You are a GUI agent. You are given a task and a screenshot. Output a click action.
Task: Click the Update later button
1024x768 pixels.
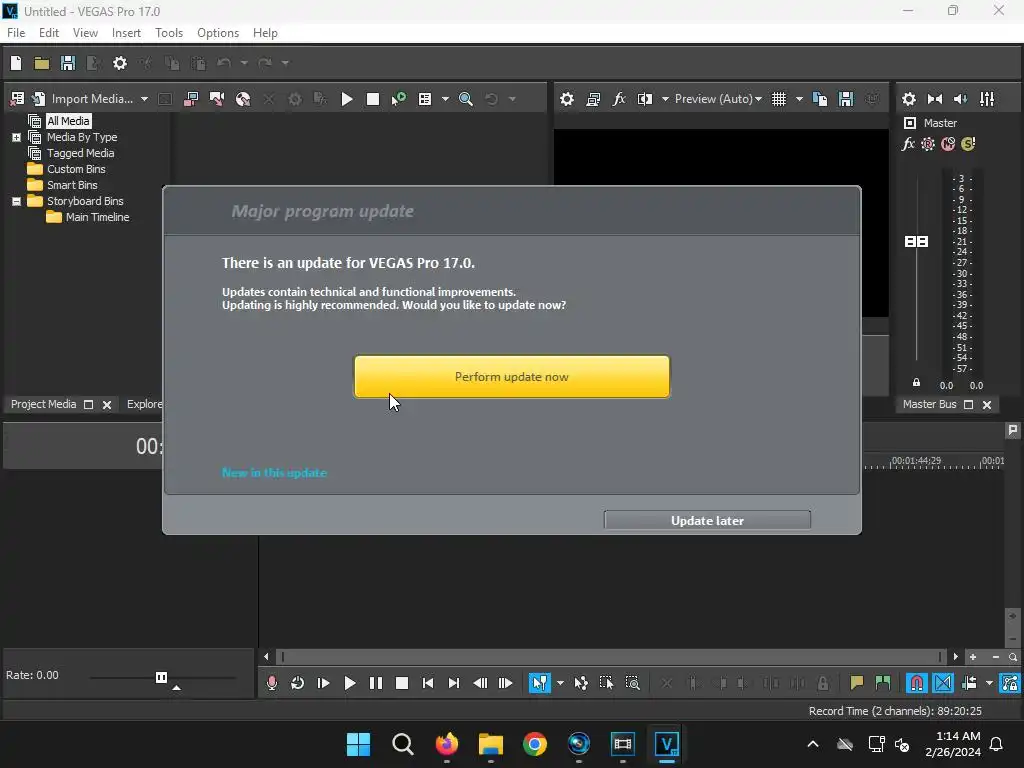[707, 520]
